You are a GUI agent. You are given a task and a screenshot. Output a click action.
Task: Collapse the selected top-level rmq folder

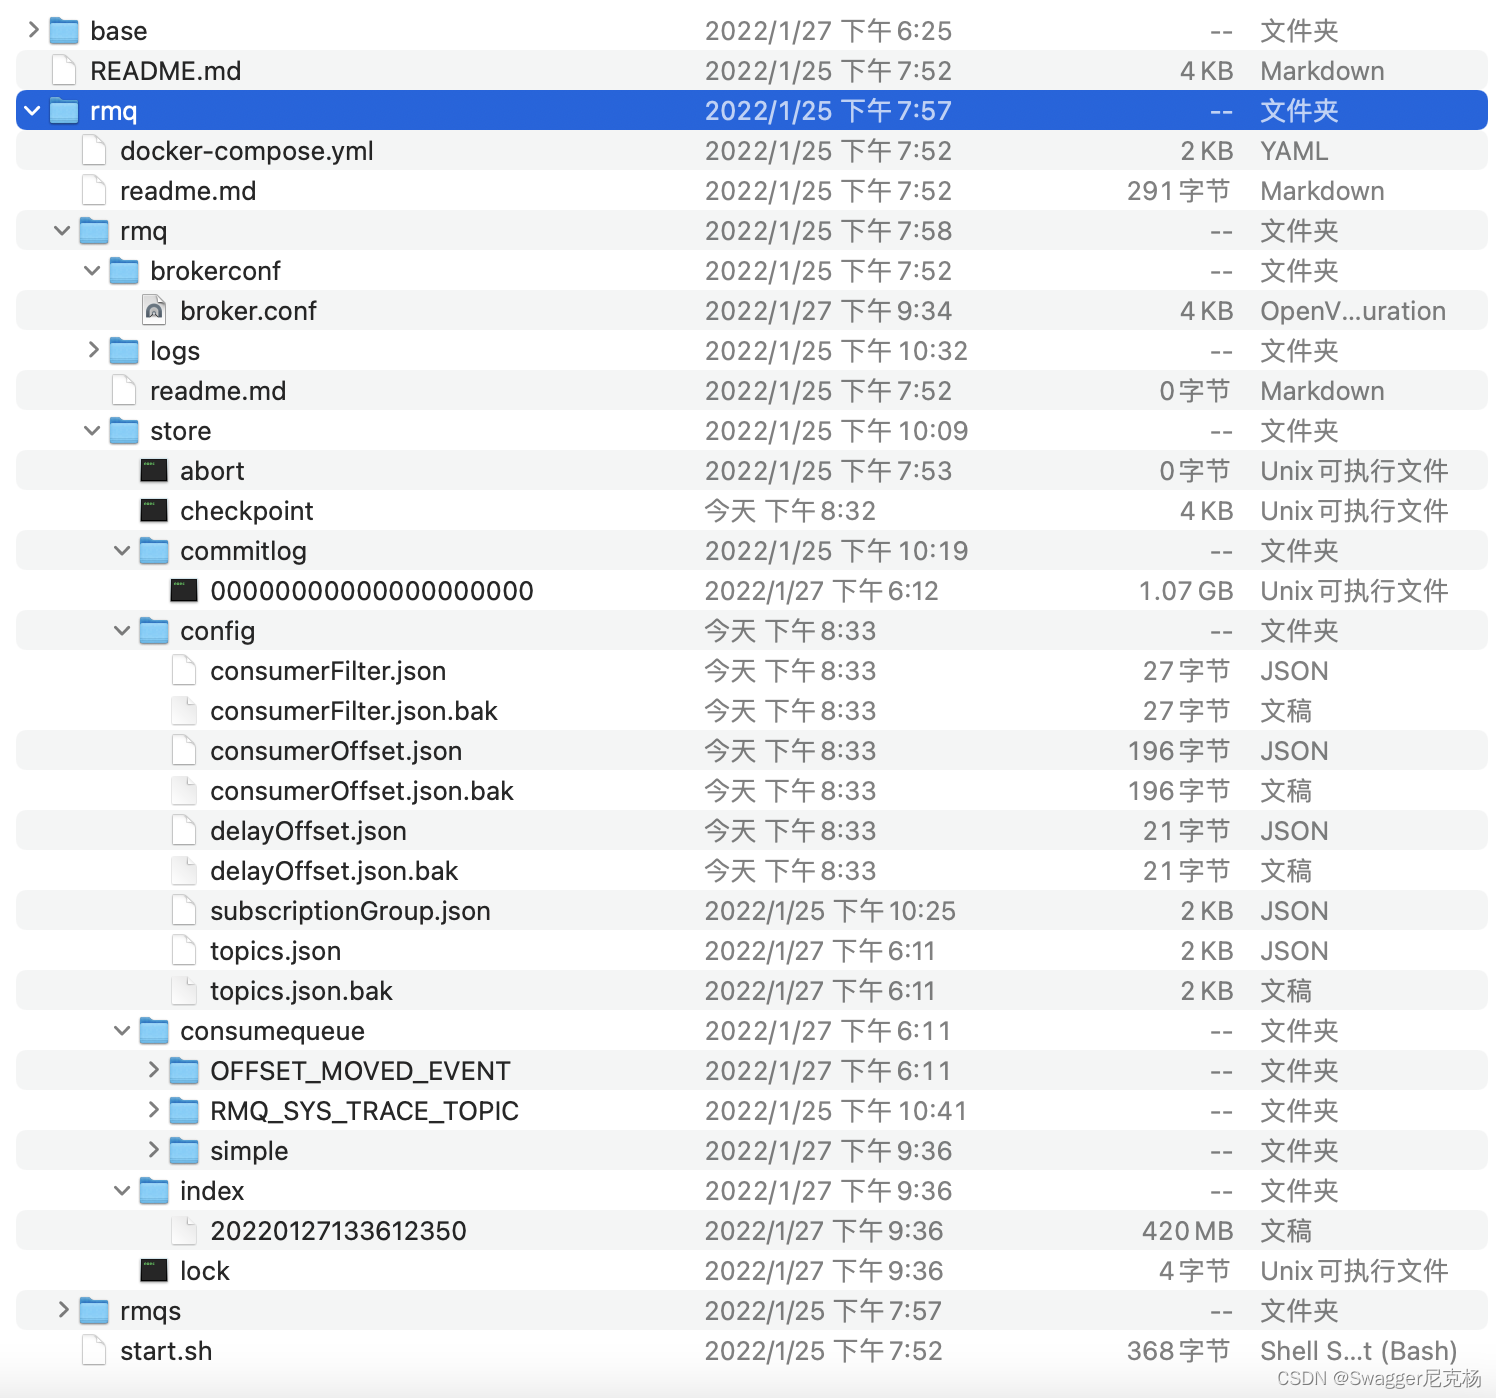pos(33,110)
